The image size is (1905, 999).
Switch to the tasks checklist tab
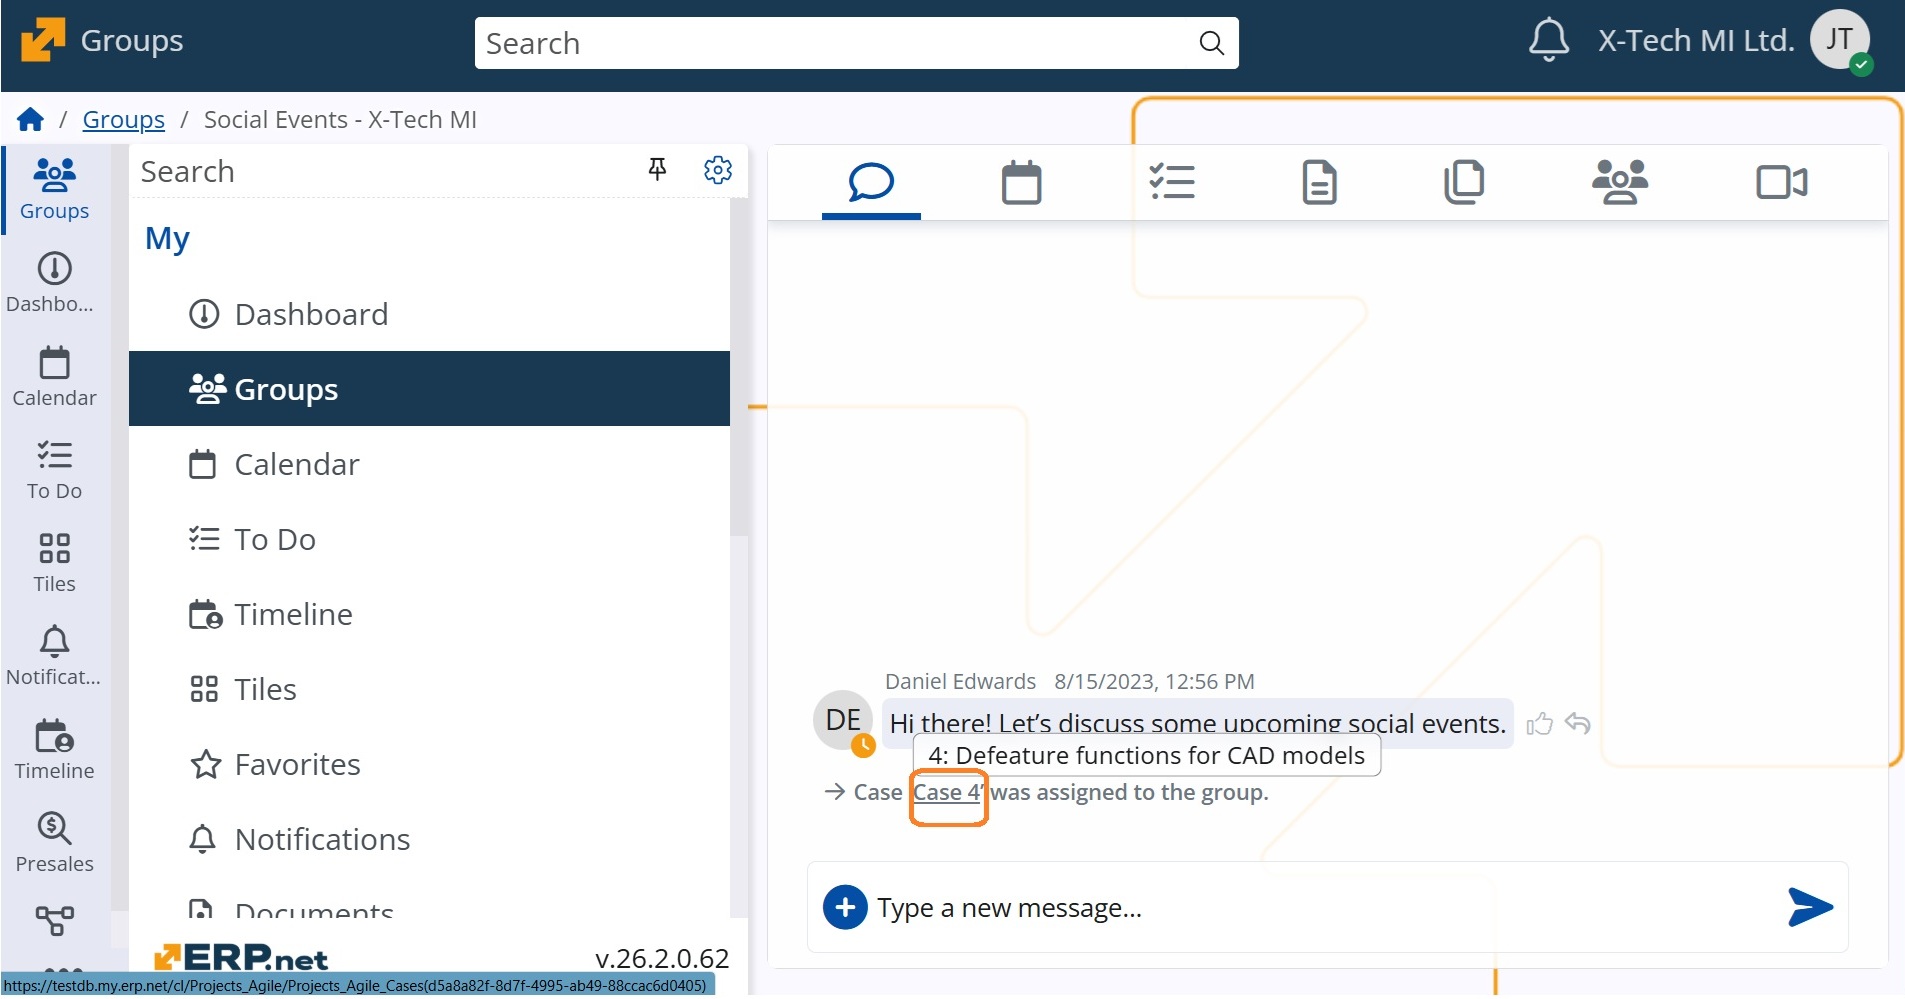point(1171,183)
